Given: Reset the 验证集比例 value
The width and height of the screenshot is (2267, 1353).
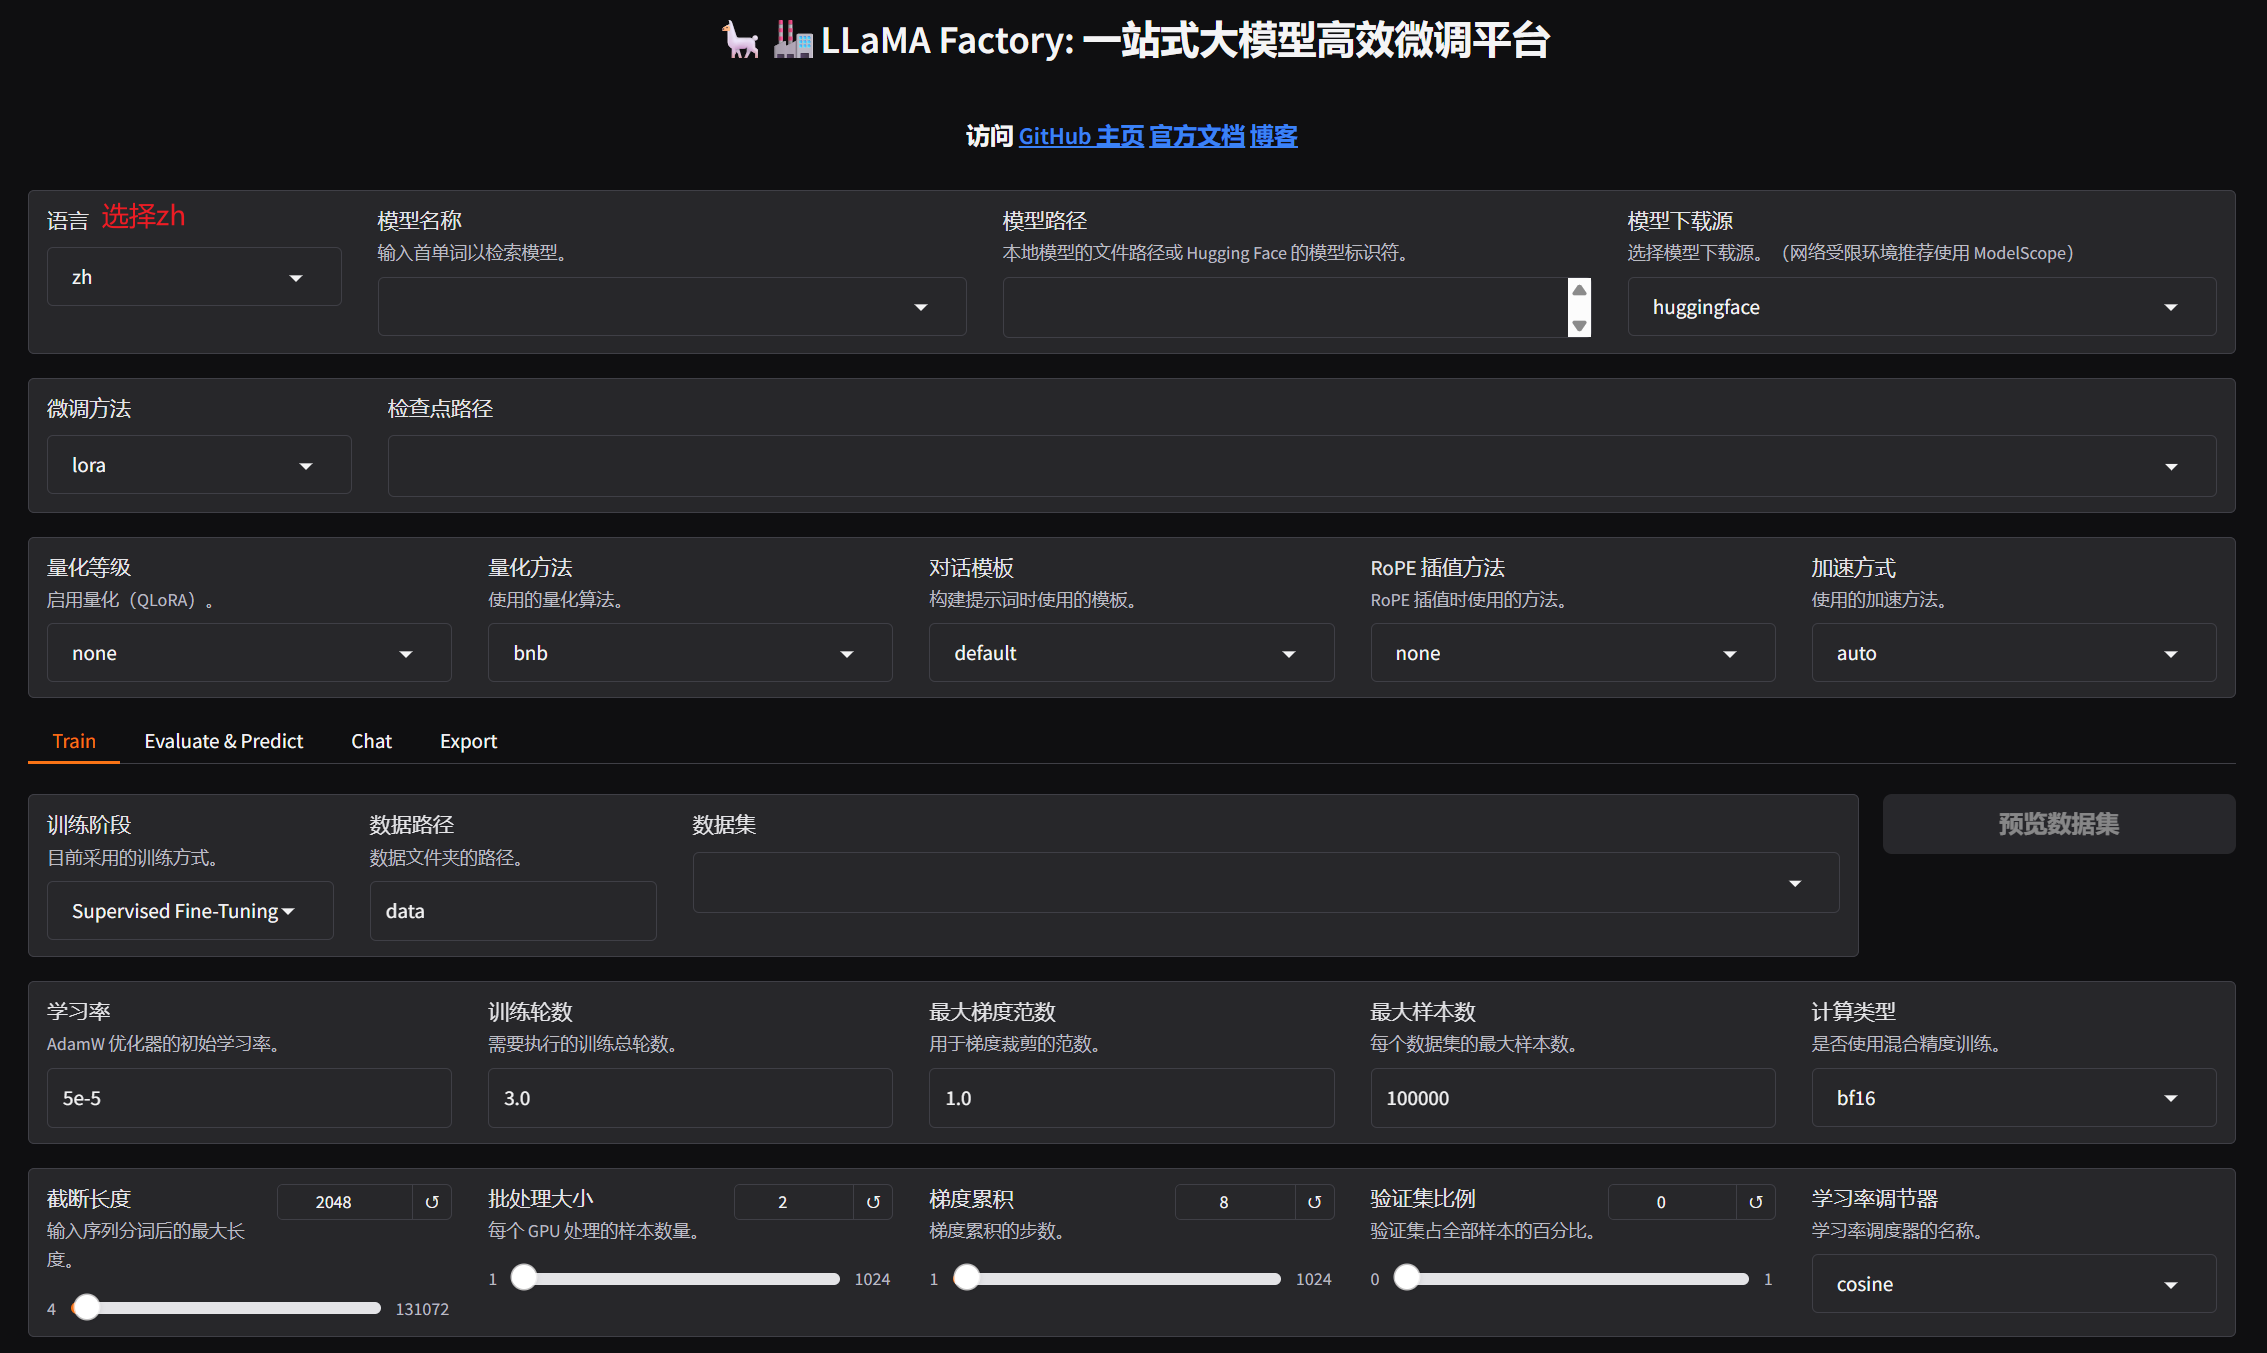Looking at the screenshot, I should (x=1755, y=1202).
